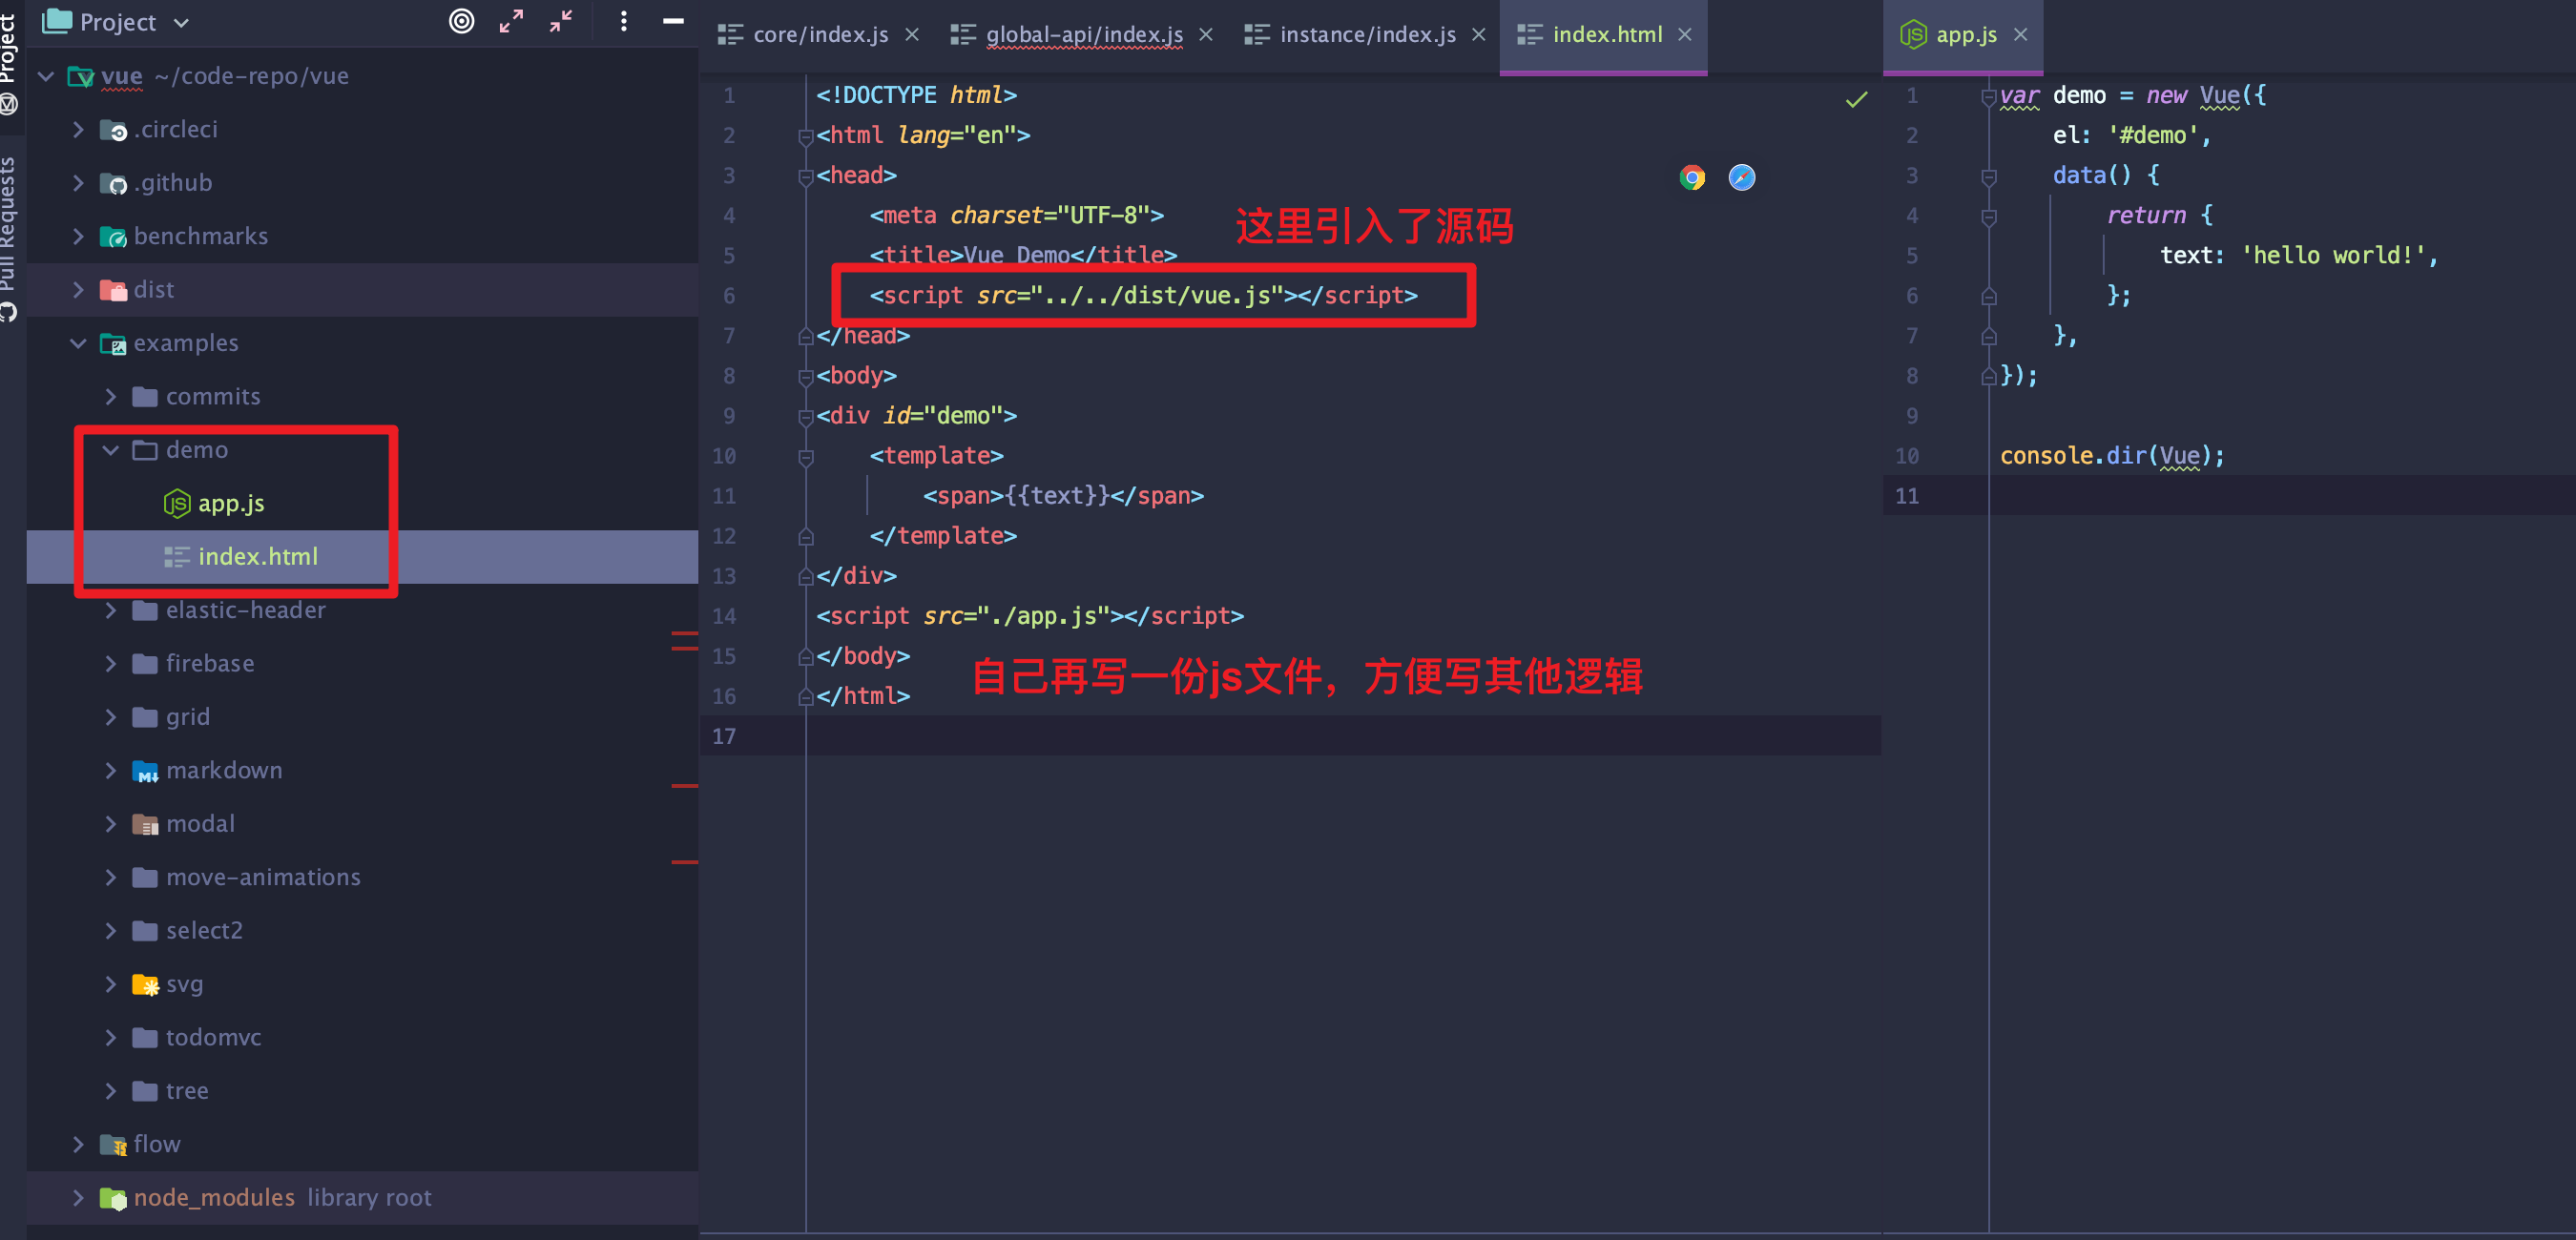This screenshot has width=2576, height=1240.
Task: Open page preview in Safari browser icon
Action: 1741,177
